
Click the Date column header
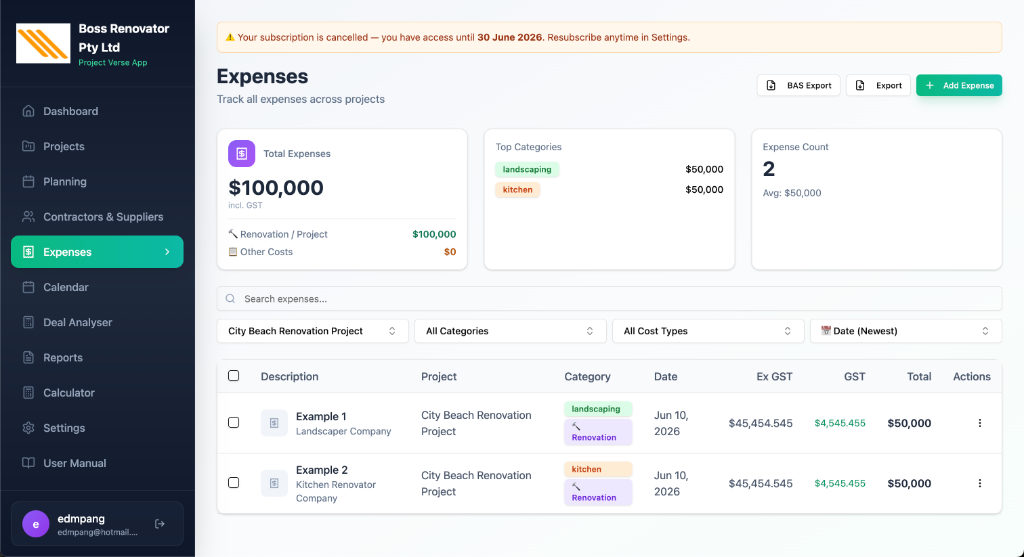(x=665, y=377)
